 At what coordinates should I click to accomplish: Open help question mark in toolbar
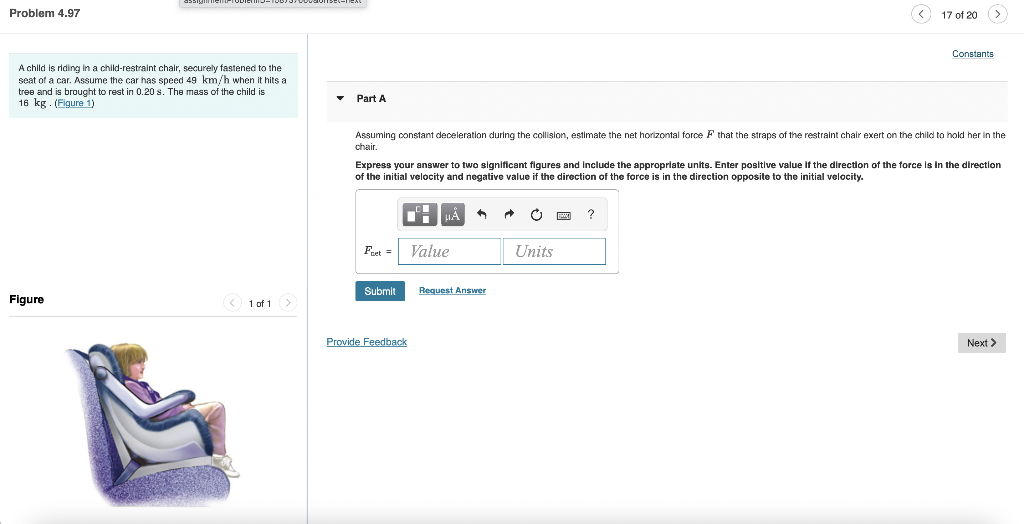pos(591,214)
